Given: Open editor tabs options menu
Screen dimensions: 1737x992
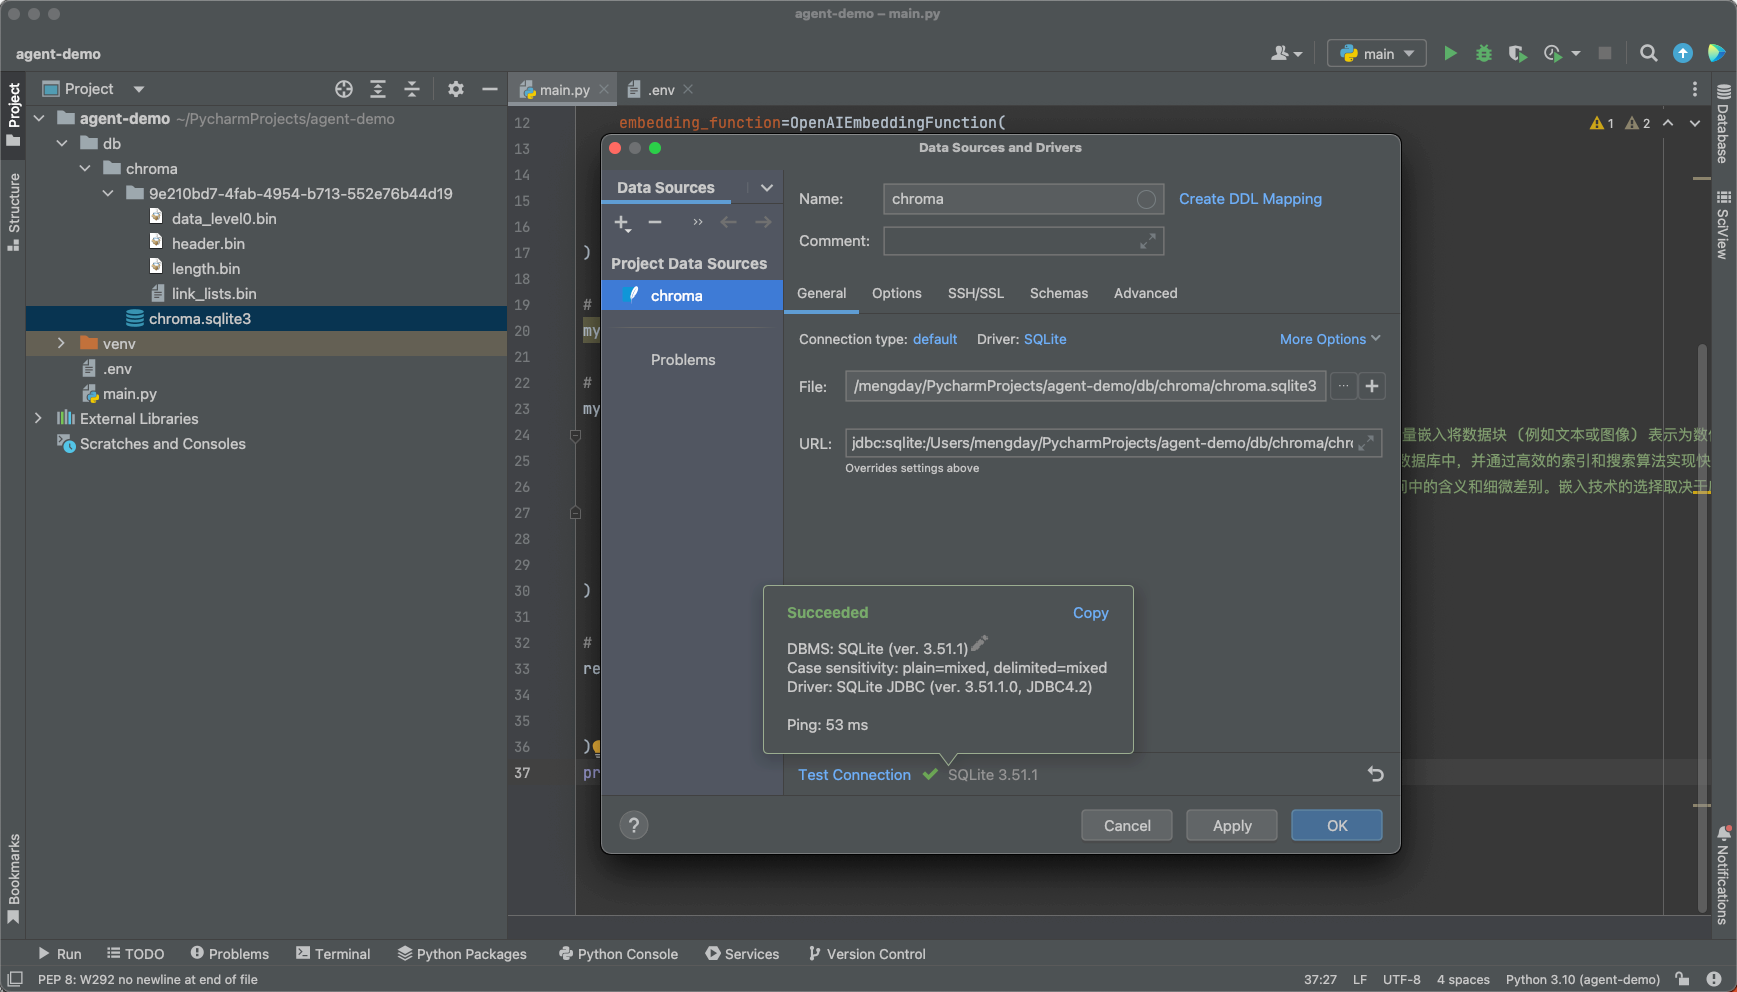Looking at the screenshot, I should point(1695,89).
